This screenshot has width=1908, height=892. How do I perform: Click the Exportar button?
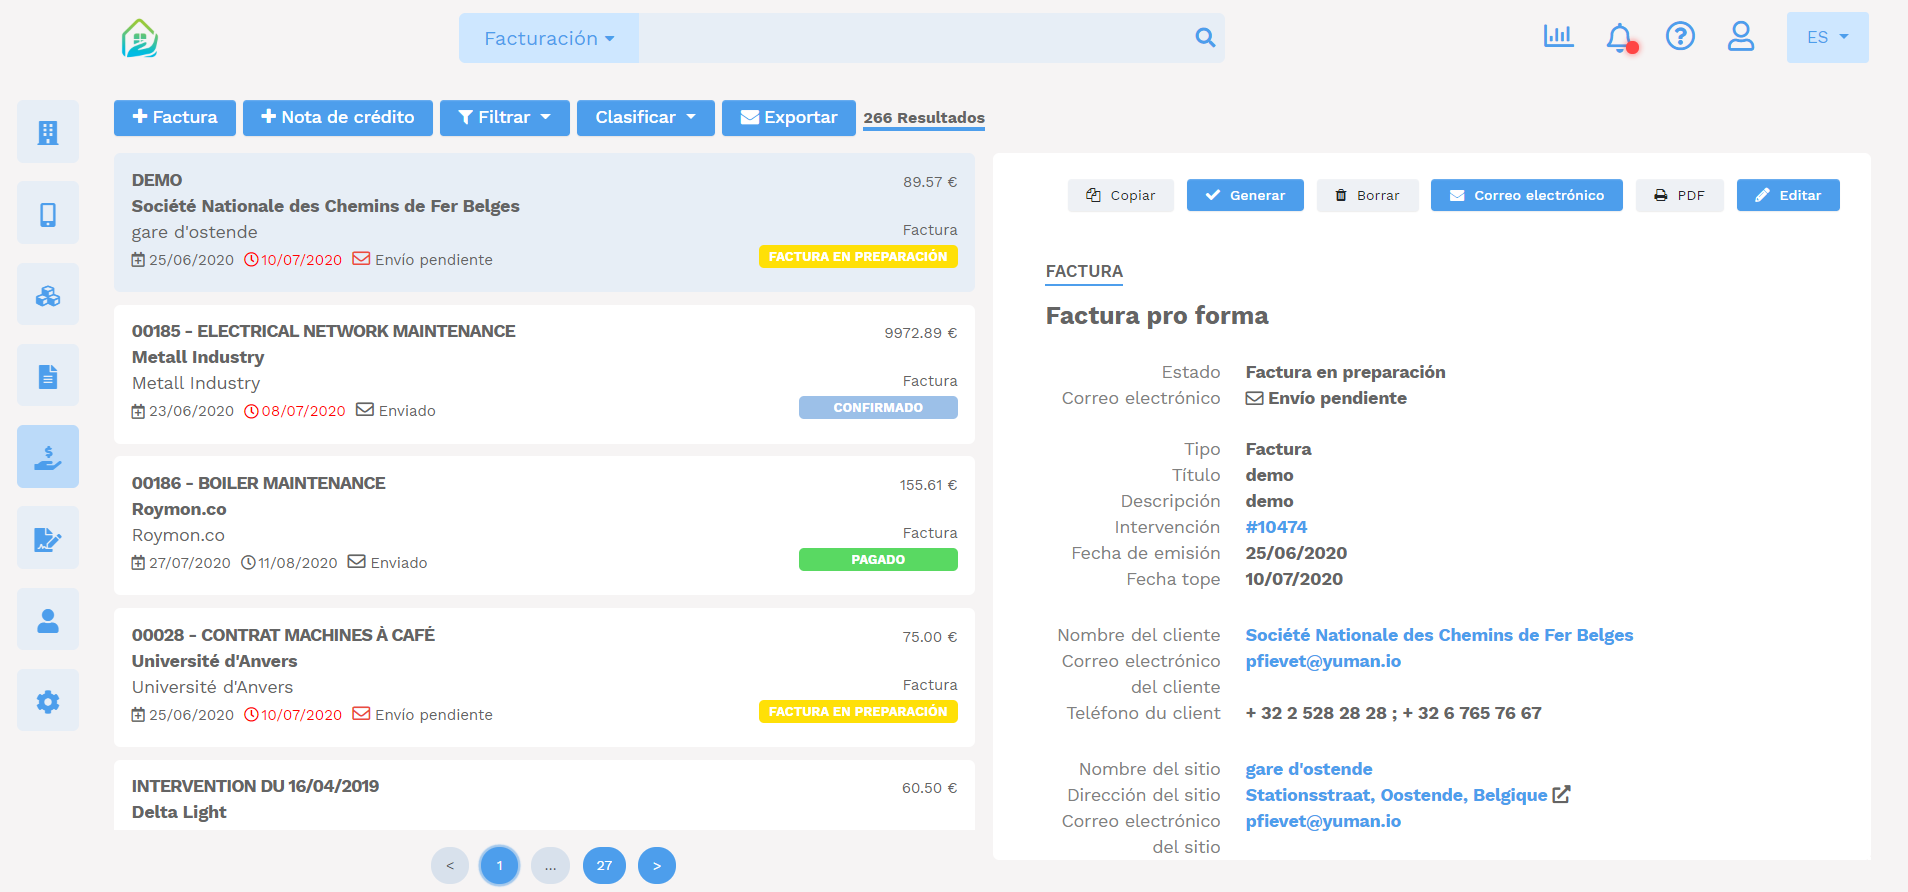(x=789, y=118)
